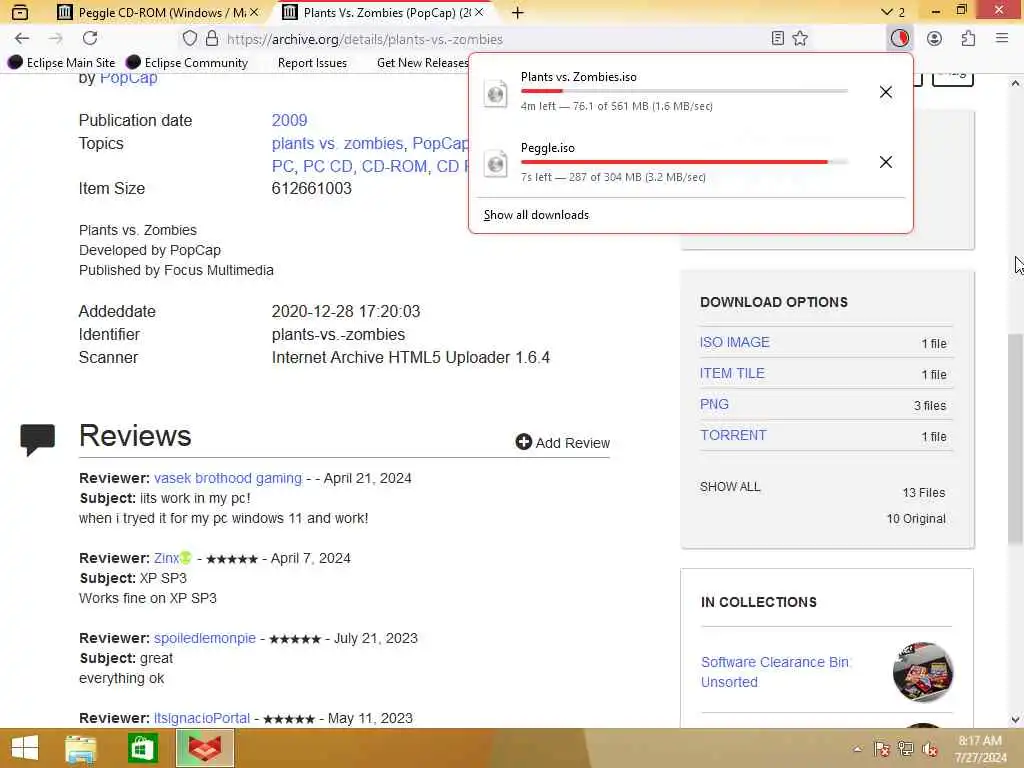The height and width of the screenshot is (768, 1024).
Task: Open the Windows Start button
Action: pos(25,748)
